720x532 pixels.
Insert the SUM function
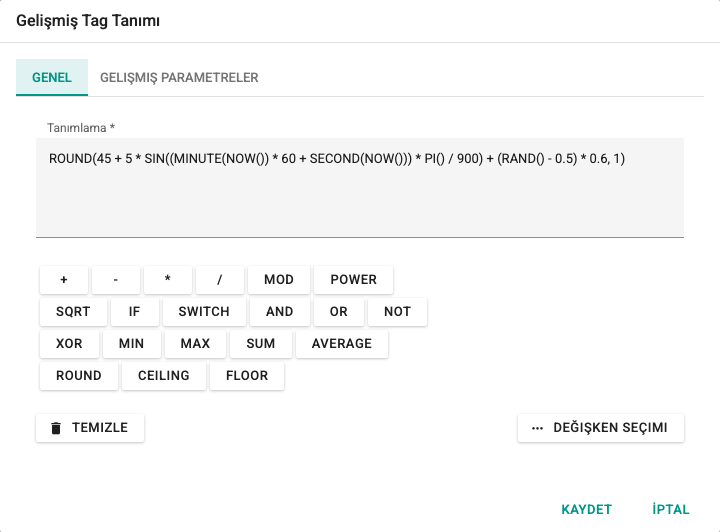coord(261,344)
